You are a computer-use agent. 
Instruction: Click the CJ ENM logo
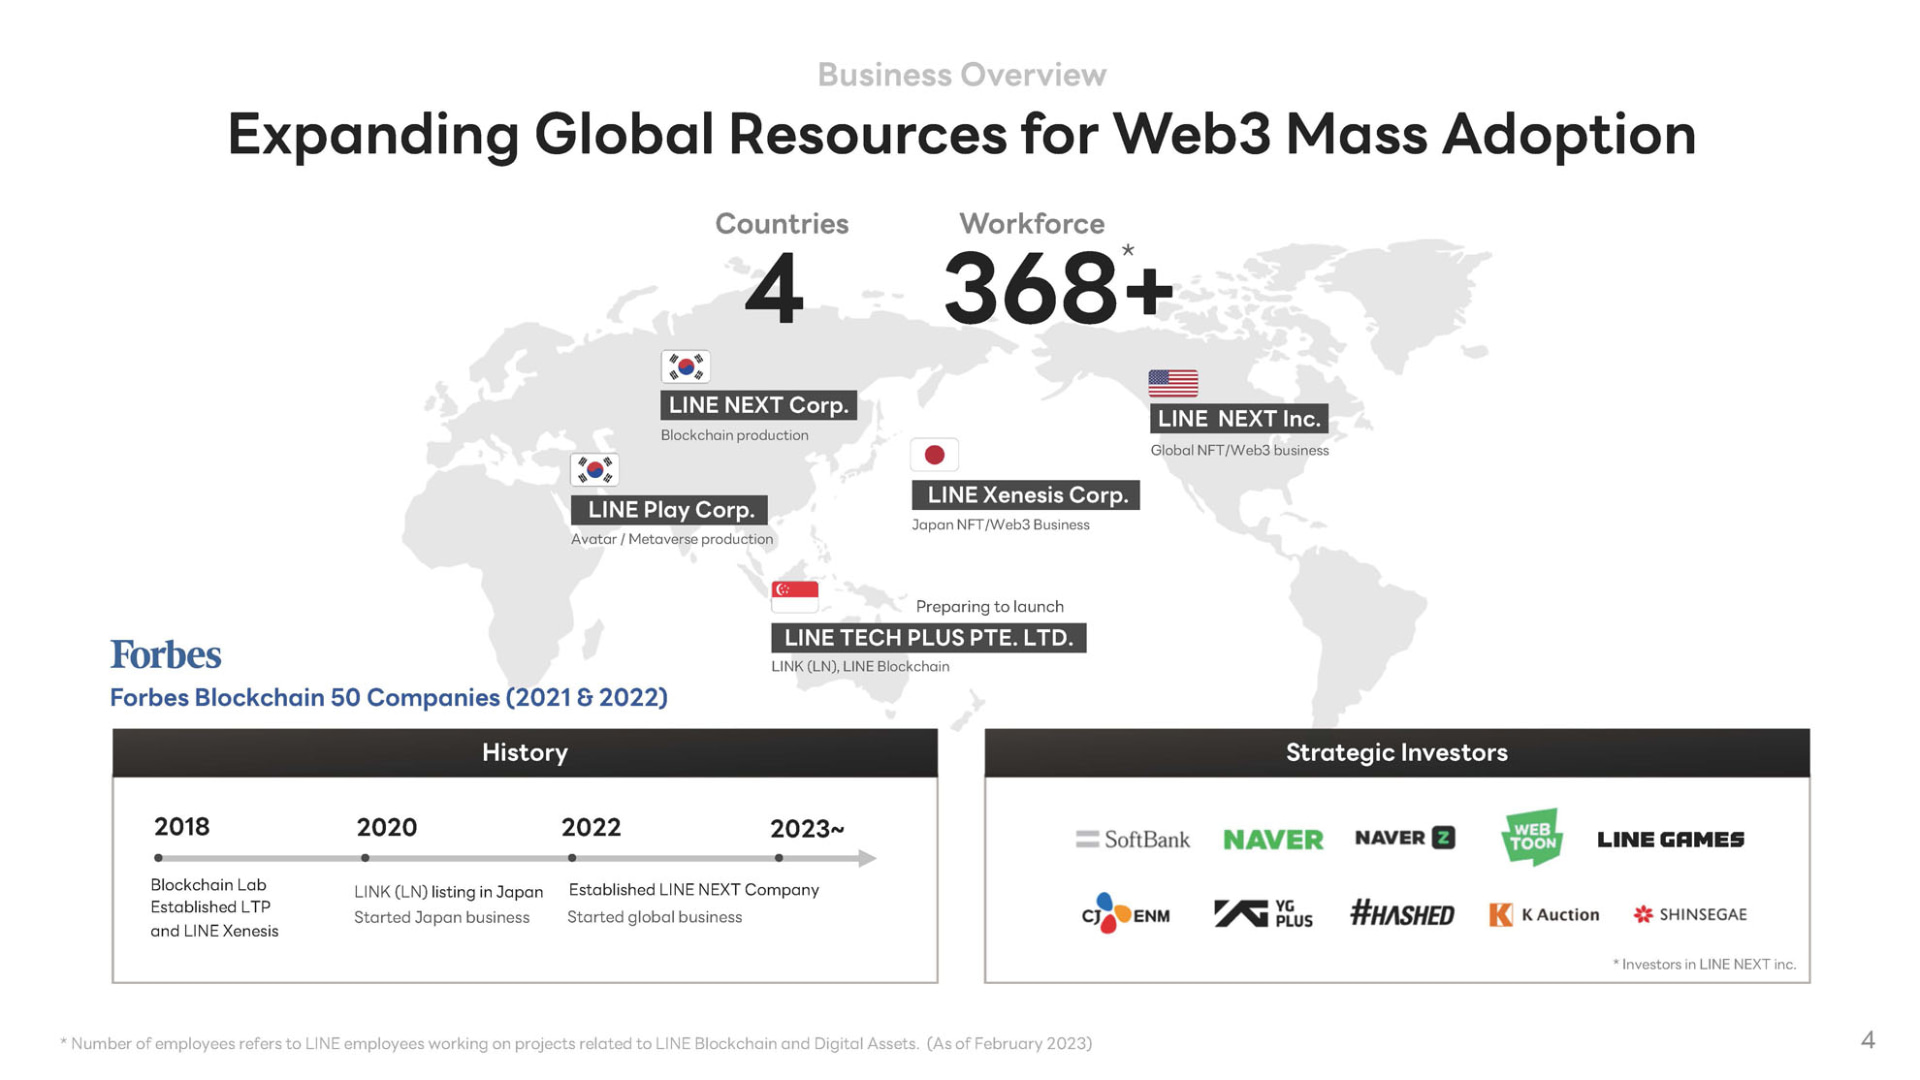click(x=1125, y=914)
